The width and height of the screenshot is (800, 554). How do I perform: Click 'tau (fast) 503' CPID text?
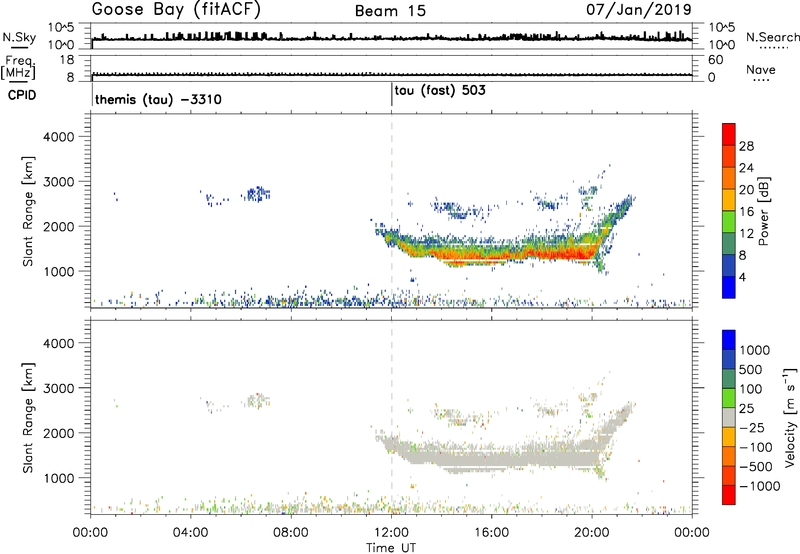point(440,91)
